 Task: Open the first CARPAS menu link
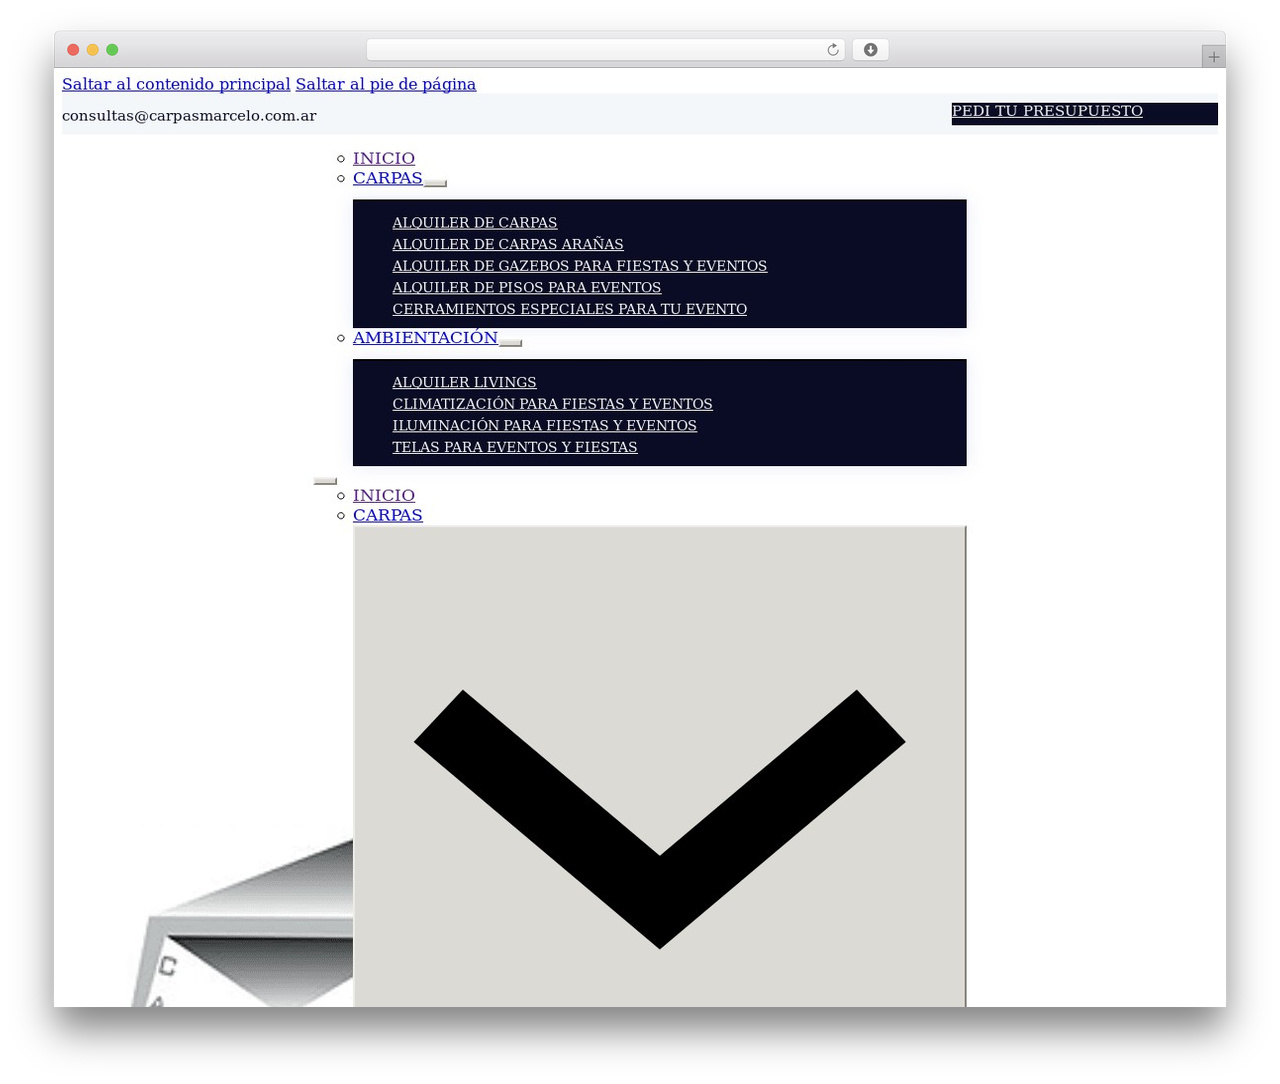[388, 178]
